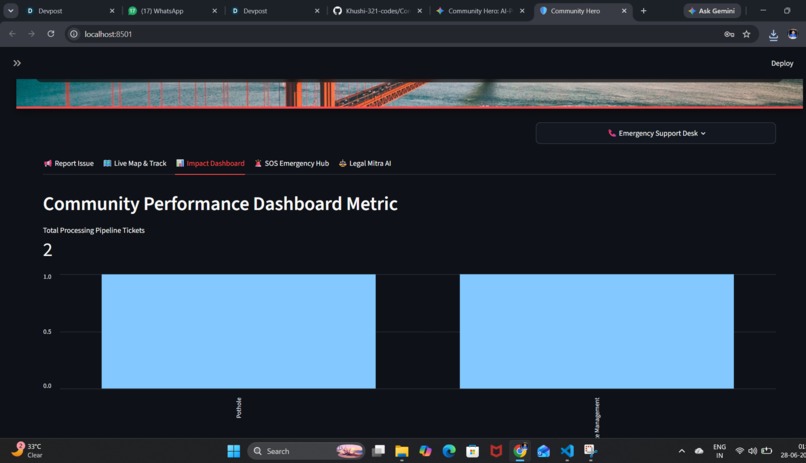This screenshot has width=806, height=463.
Task: Launch Copilot from the taskbar
Action: 425,451
